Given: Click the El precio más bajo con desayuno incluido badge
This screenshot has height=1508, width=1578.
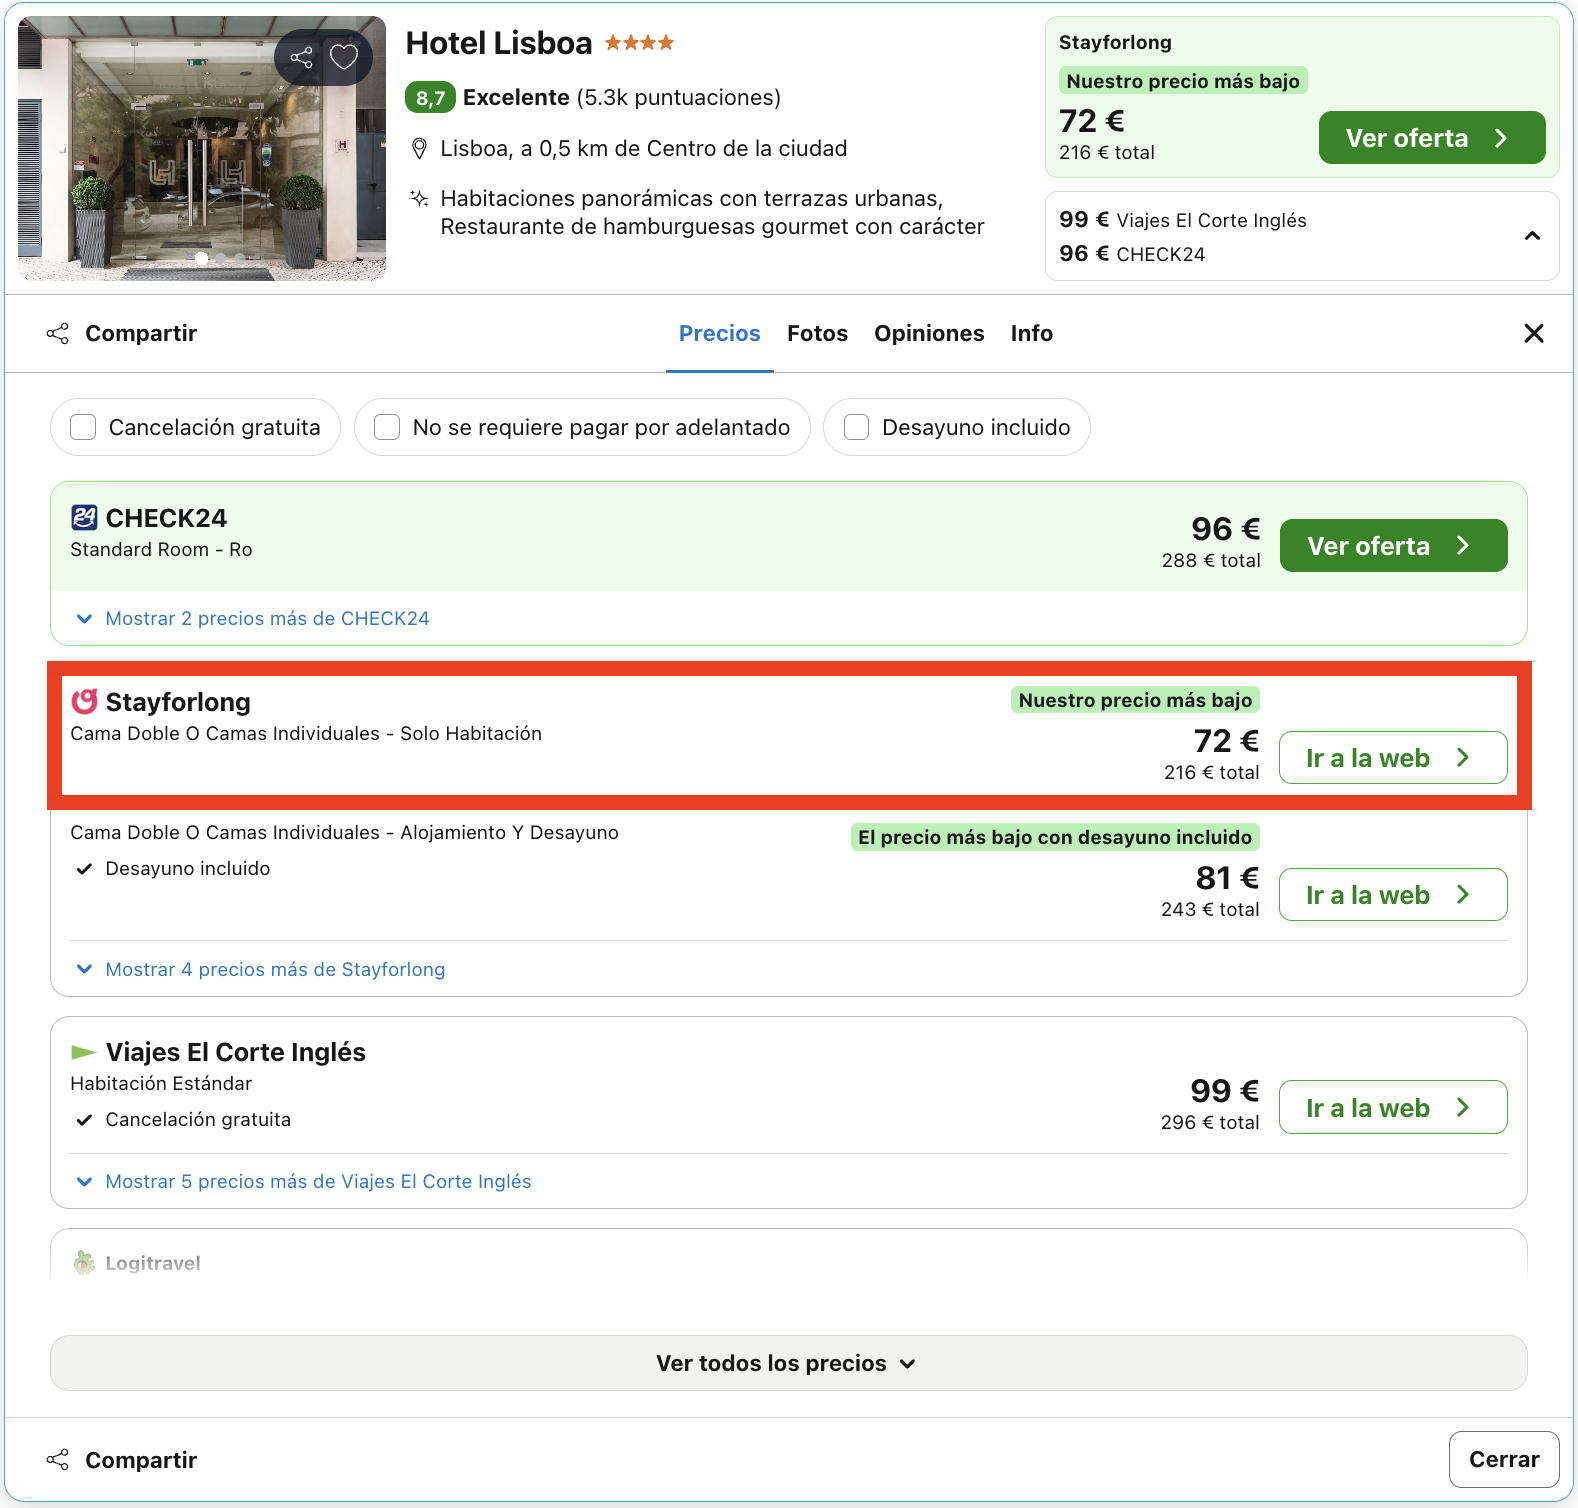Looking at the screenshot, I should pyautogui.click(x=1055, y=837).
